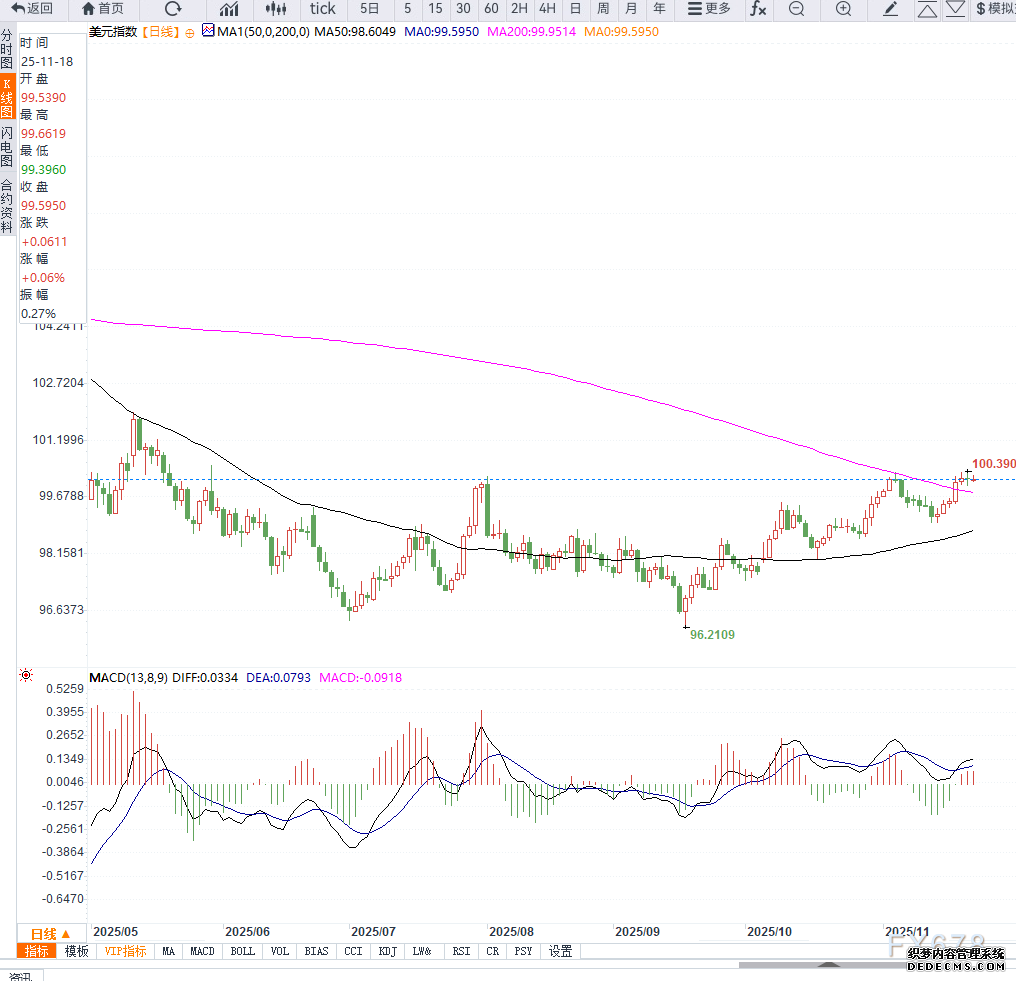Toggle the MACD indicator at bottom bar
This screenshot has height=981, width=1016.
(202, 951)
